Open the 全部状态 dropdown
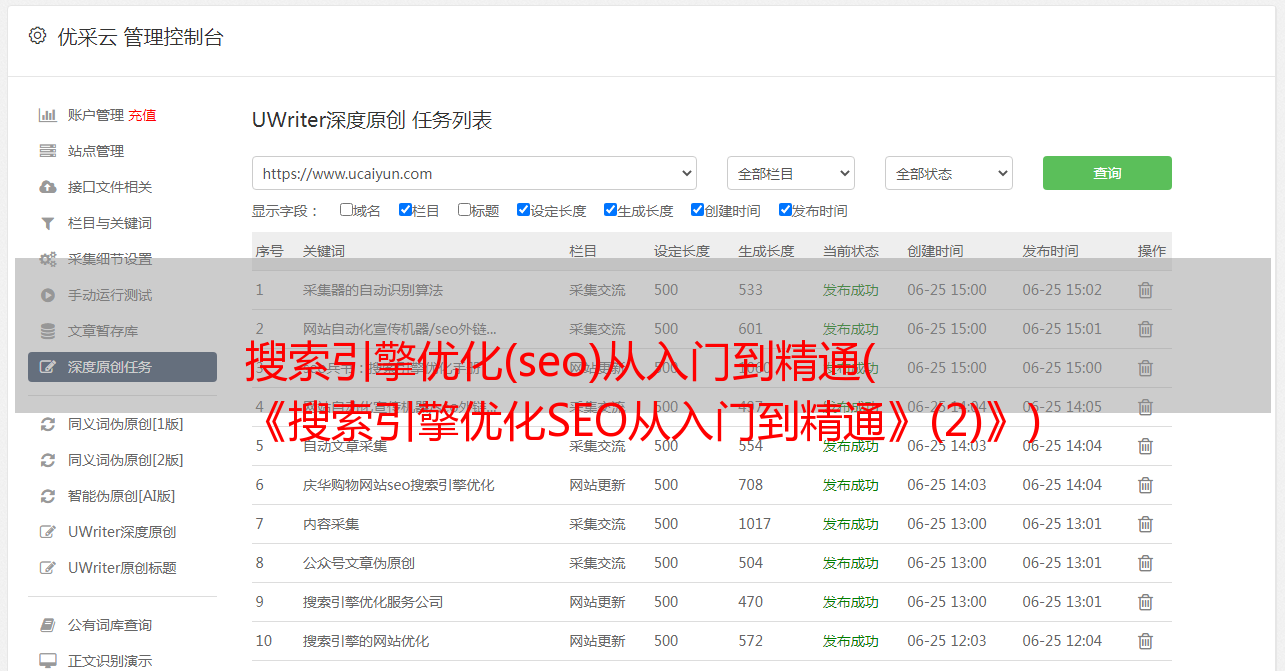Viewport: 1285px width, 671px height. point(948,173)
